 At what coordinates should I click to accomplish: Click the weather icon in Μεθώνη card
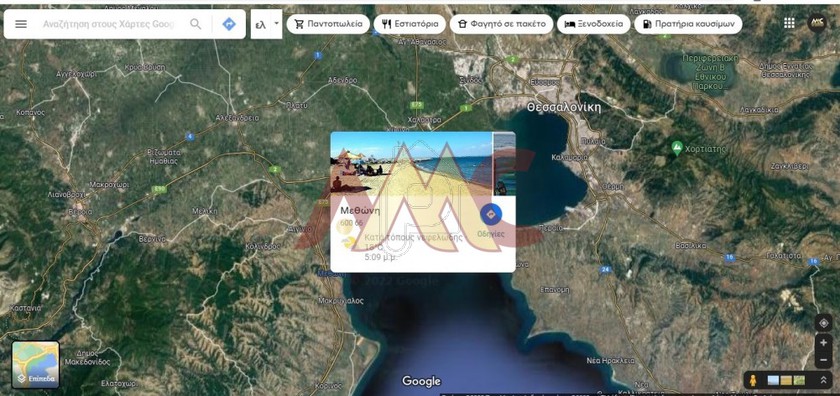tap(349, 243)
